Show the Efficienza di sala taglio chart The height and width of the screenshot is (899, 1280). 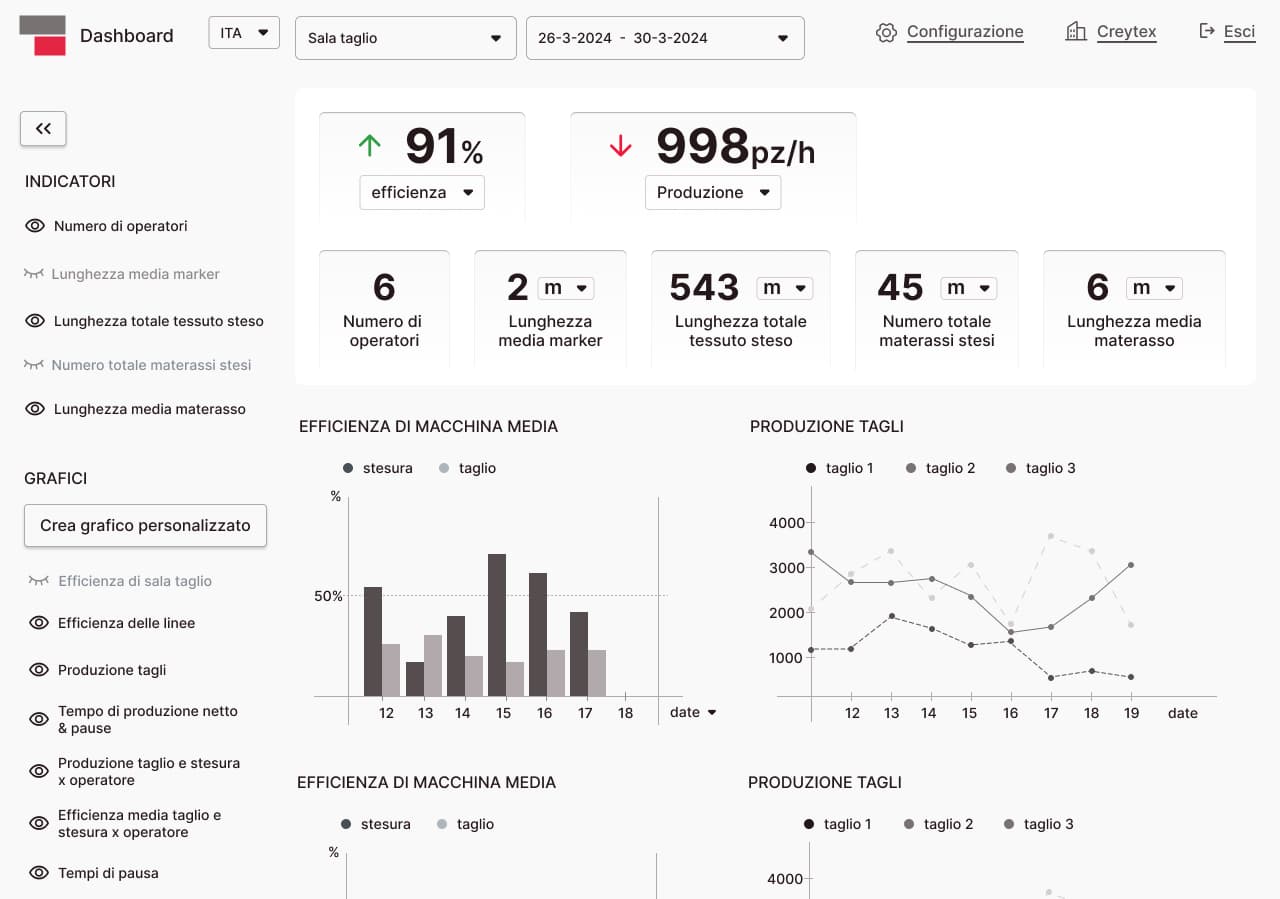click(39, 580)
